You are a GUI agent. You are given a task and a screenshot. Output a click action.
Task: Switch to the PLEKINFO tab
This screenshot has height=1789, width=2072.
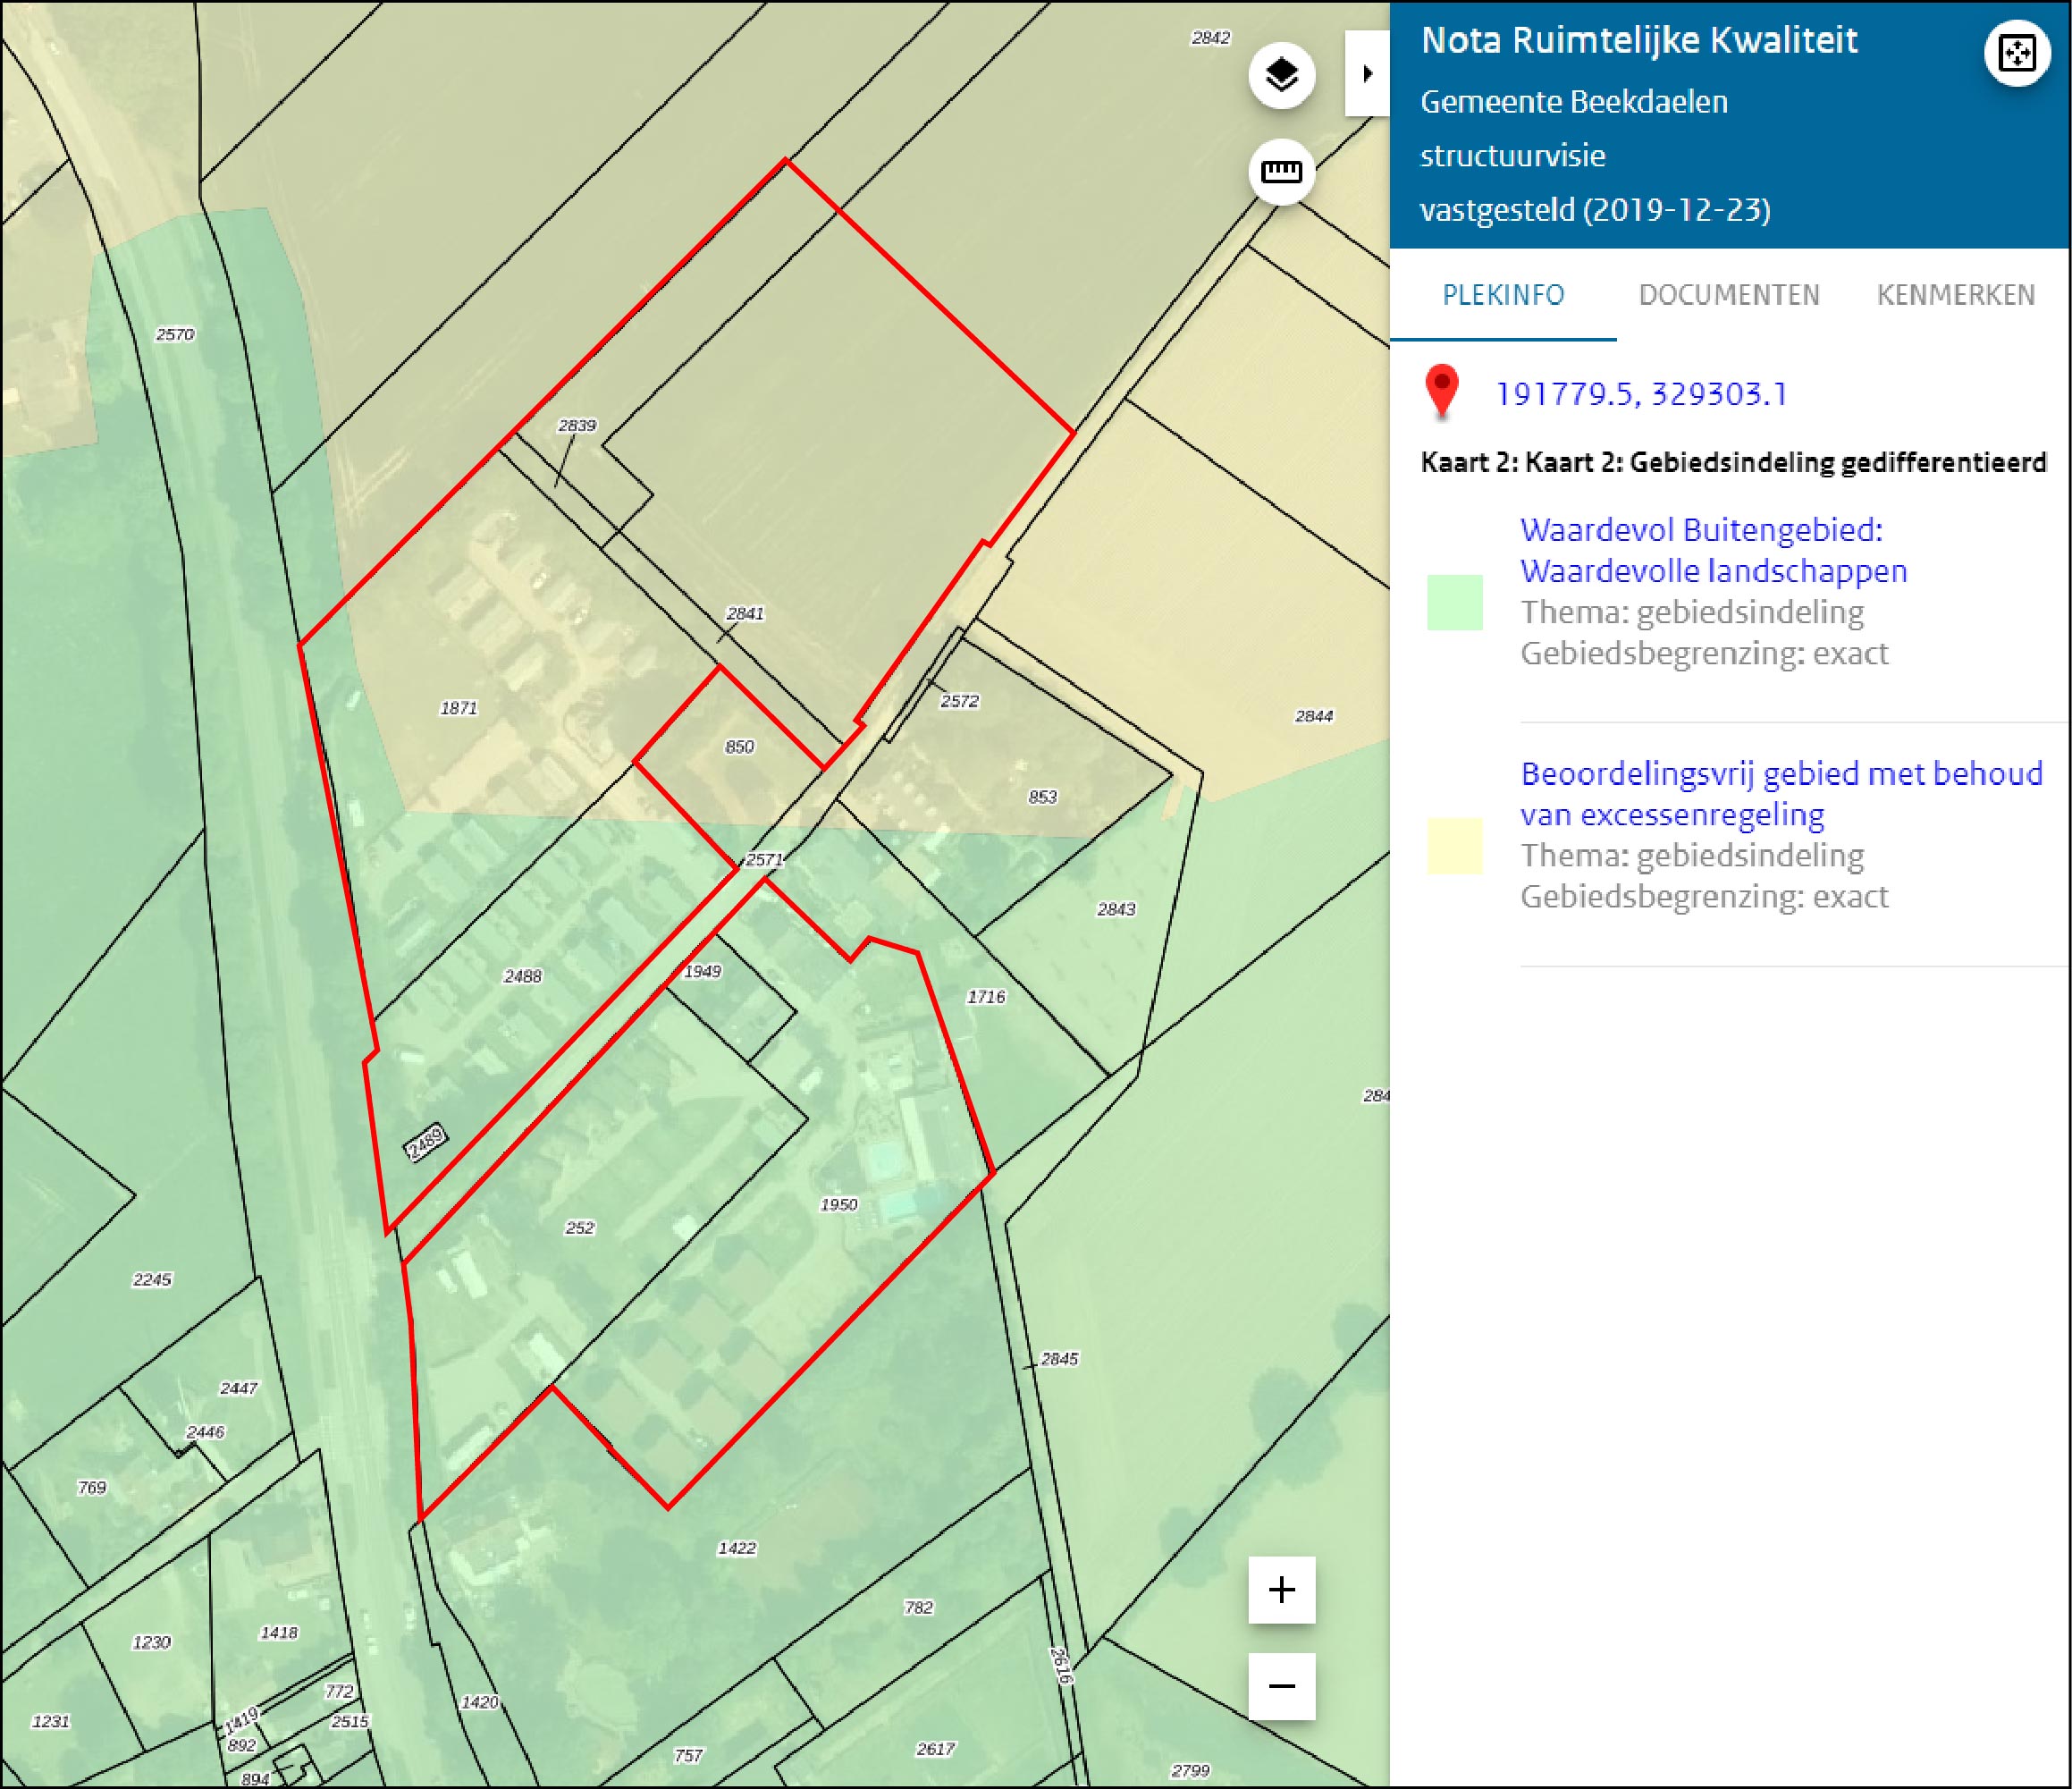click(1503, 295)
